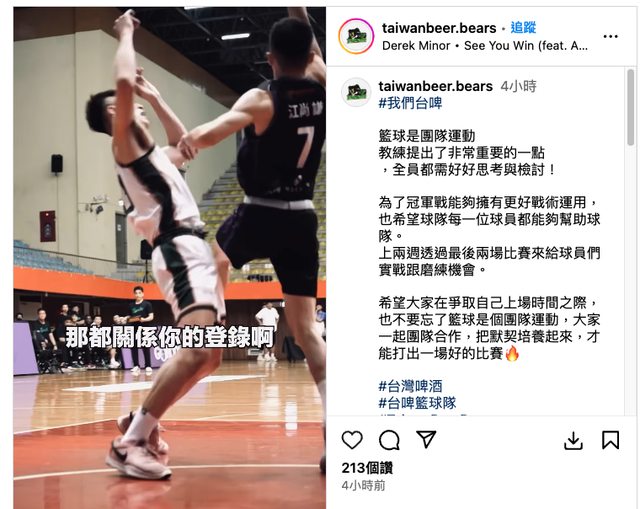Download the post using the arrow icon
Screen dimensions: 640x509
(573, 440)
